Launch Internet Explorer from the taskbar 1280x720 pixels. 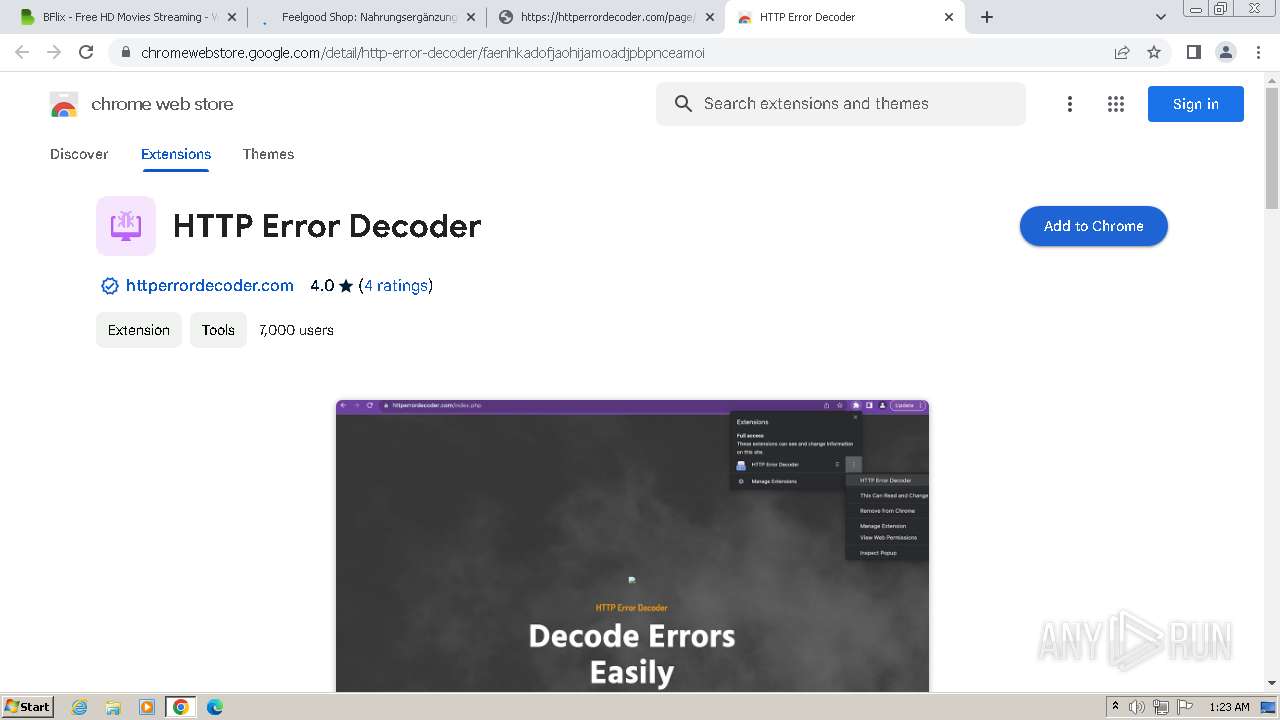[x=80, y=707]
